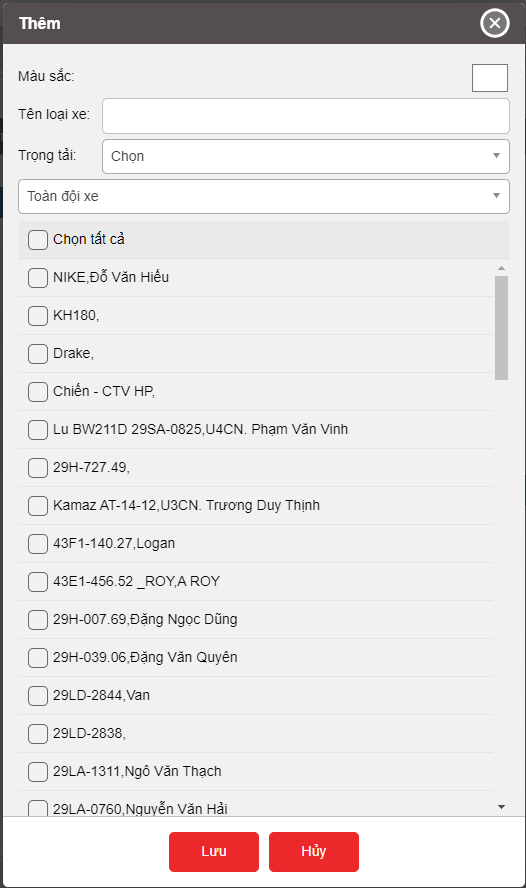Check the Lu BW211D 29SA-0825 entry
Image resolution: width=526 pixels, height=888 pixels.
coord(38,429)
